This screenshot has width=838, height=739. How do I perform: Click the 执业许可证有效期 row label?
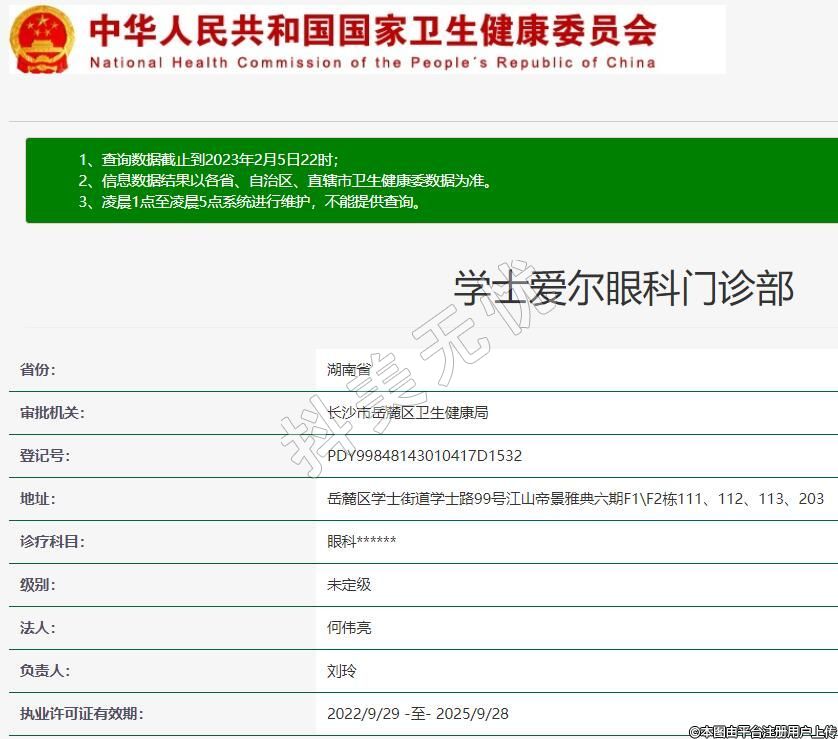coord(82,714)
